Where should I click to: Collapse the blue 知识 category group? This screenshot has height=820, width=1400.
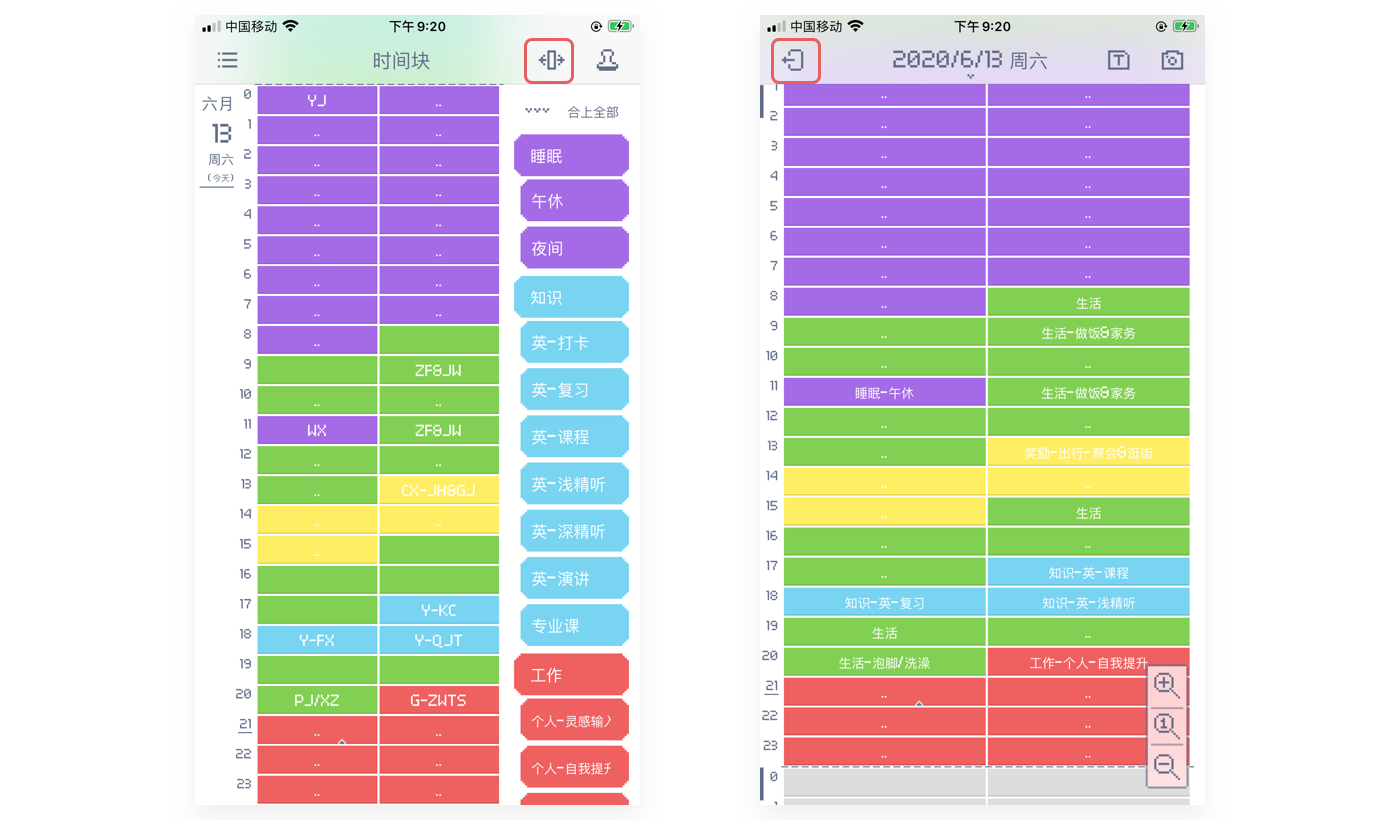pyautogui.click(x=571, y=297)
